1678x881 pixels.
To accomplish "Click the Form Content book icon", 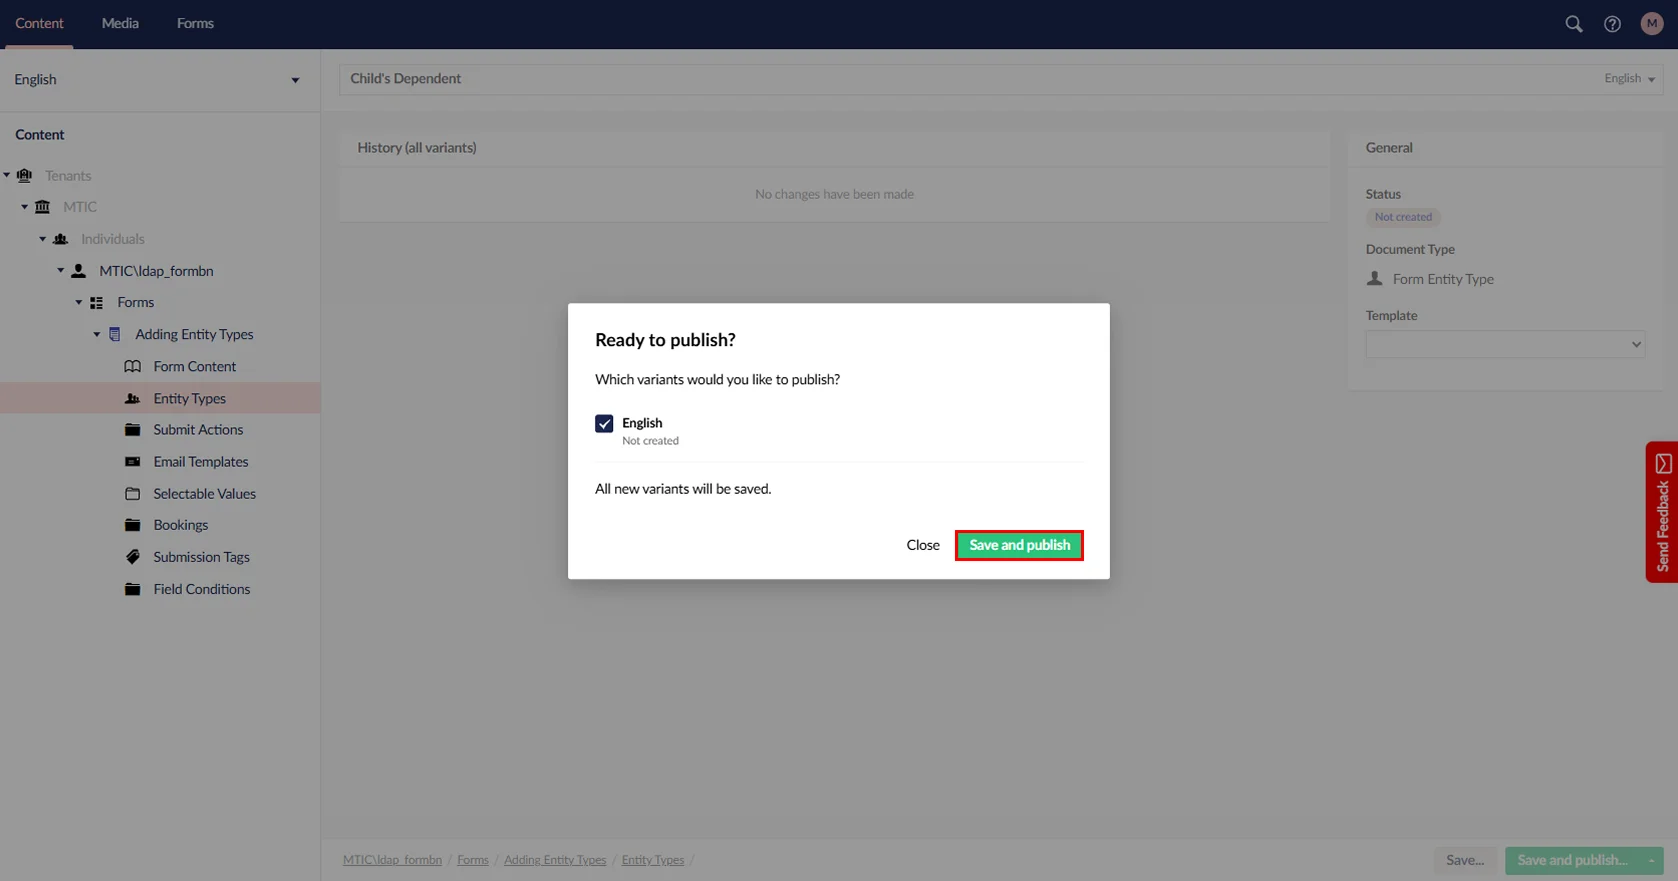I will tap(132, 366).
